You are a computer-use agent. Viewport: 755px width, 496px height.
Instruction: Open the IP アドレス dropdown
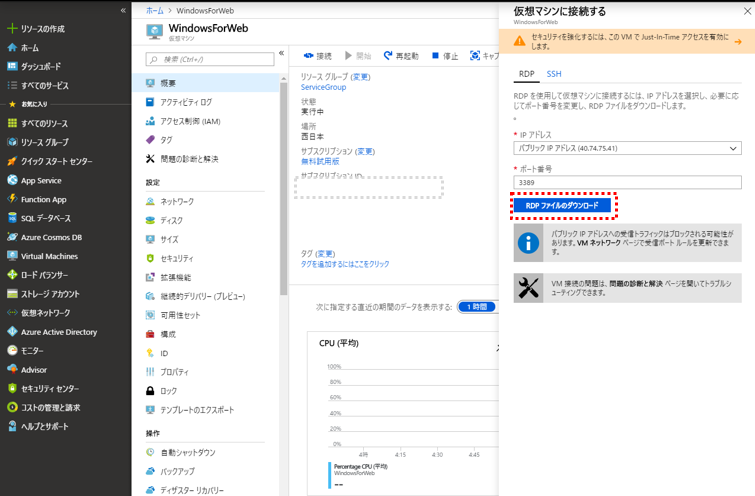coord(627,148)
